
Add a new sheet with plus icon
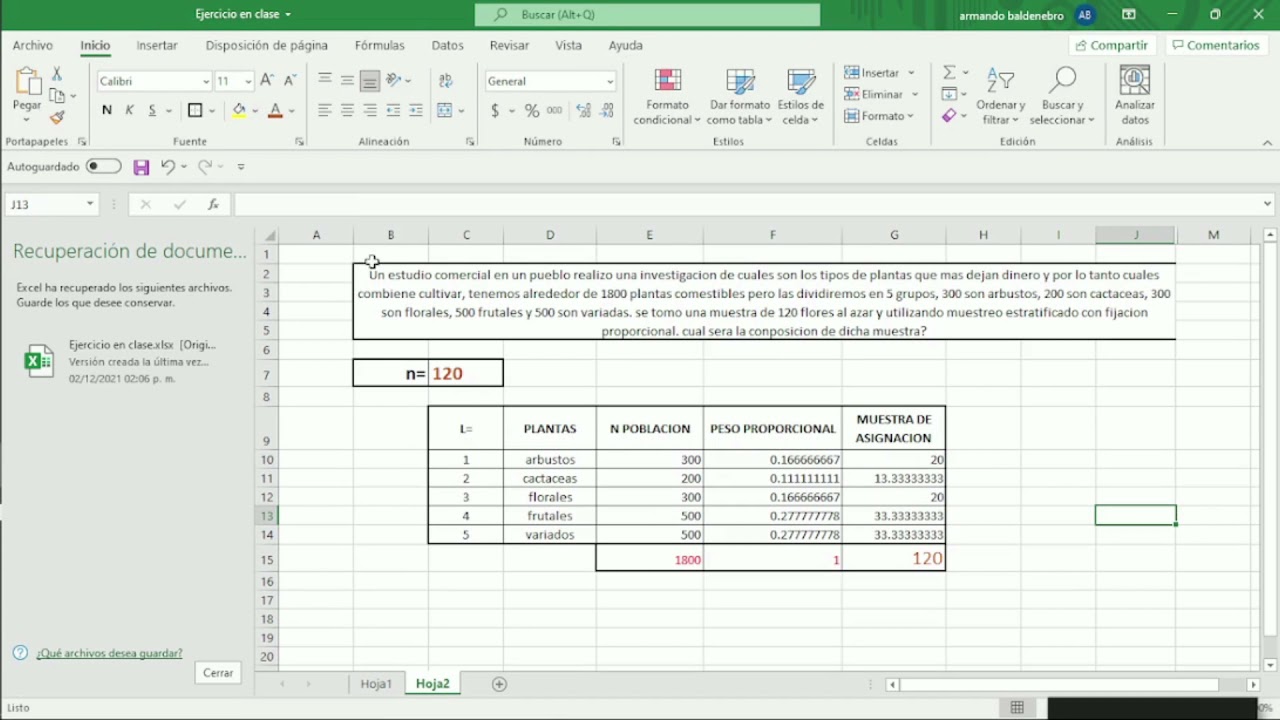click(x=499, y=684)
